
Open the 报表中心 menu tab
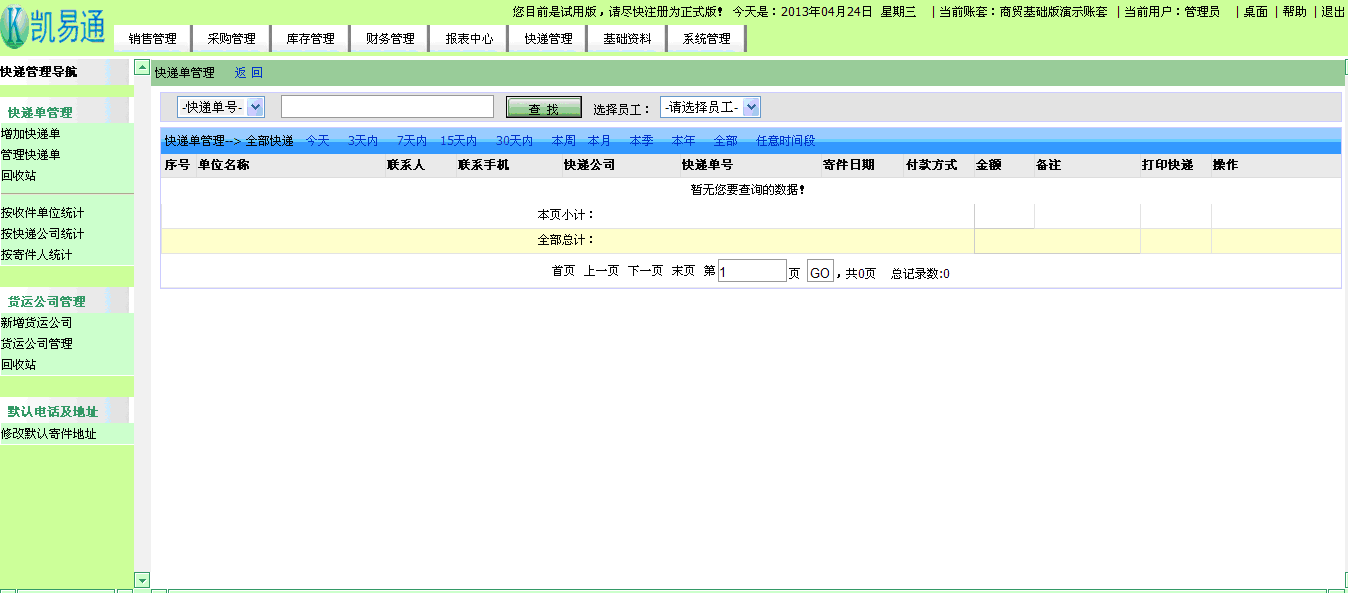(469, 39)
